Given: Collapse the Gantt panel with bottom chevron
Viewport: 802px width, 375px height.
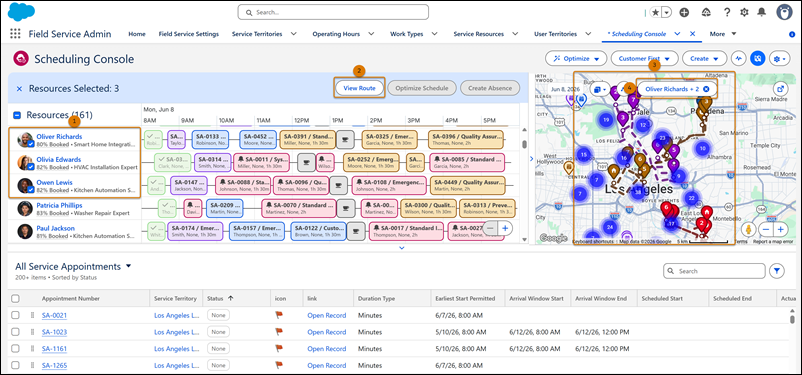Looking at the screenshot, I should tap(402, 248).
